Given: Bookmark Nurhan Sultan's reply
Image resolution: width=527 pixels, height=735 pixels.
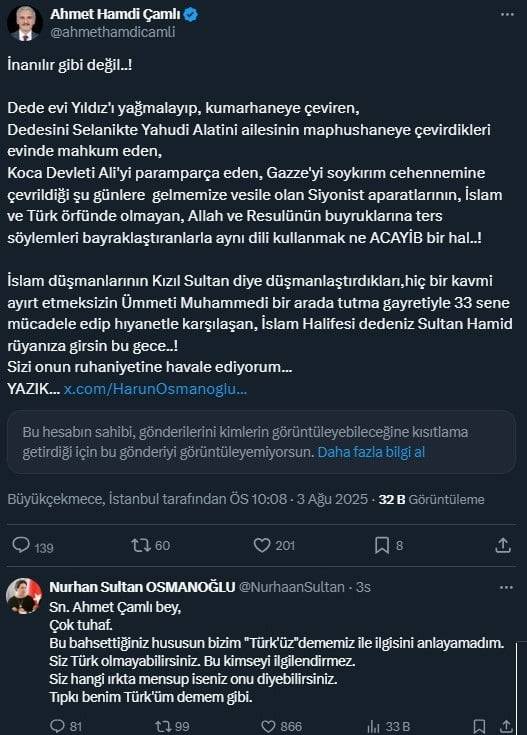Looking at the screenshot, I should [479, 726].
